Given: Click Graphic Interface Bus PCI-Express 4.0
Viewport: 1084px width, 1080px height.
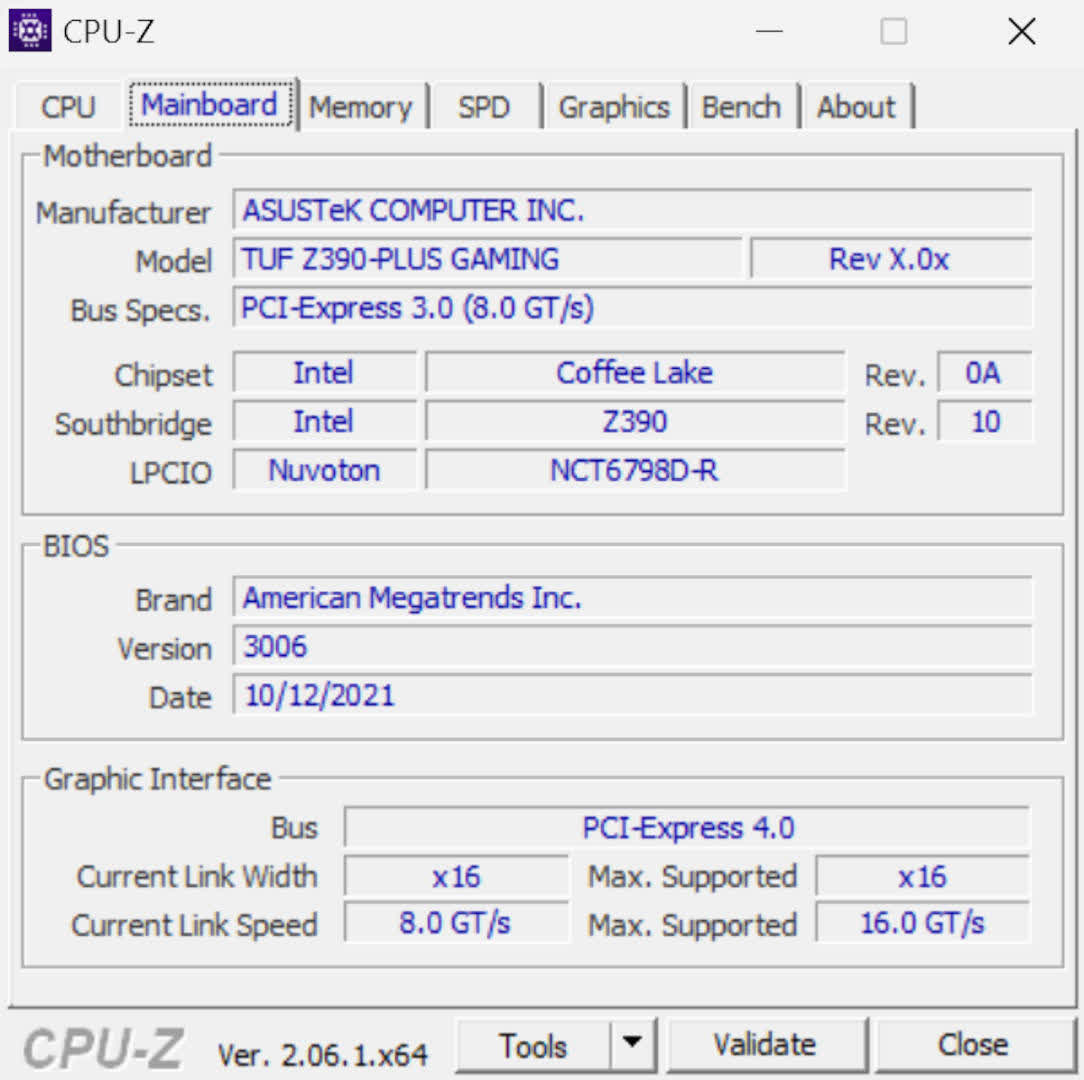Looking at the screenshot, I should click(688, 827).
